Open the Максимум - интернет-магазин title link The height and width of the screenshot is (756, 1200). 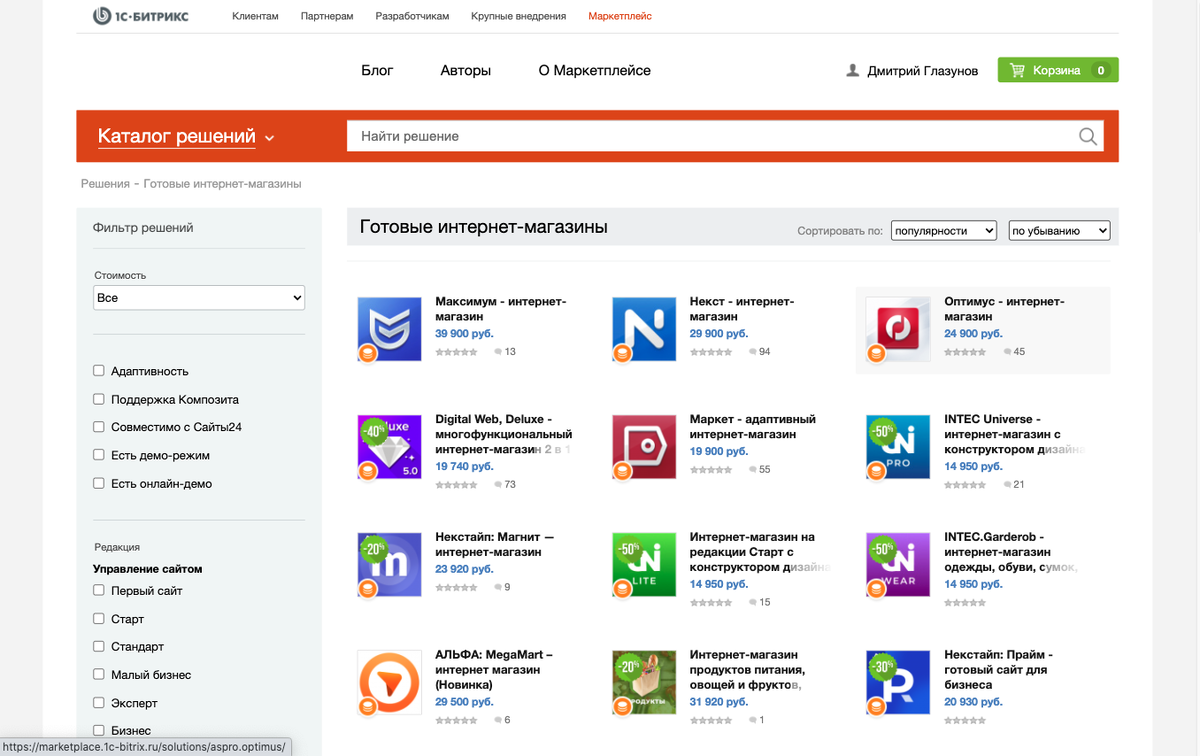pyautogui.click(x=500, y=309)
